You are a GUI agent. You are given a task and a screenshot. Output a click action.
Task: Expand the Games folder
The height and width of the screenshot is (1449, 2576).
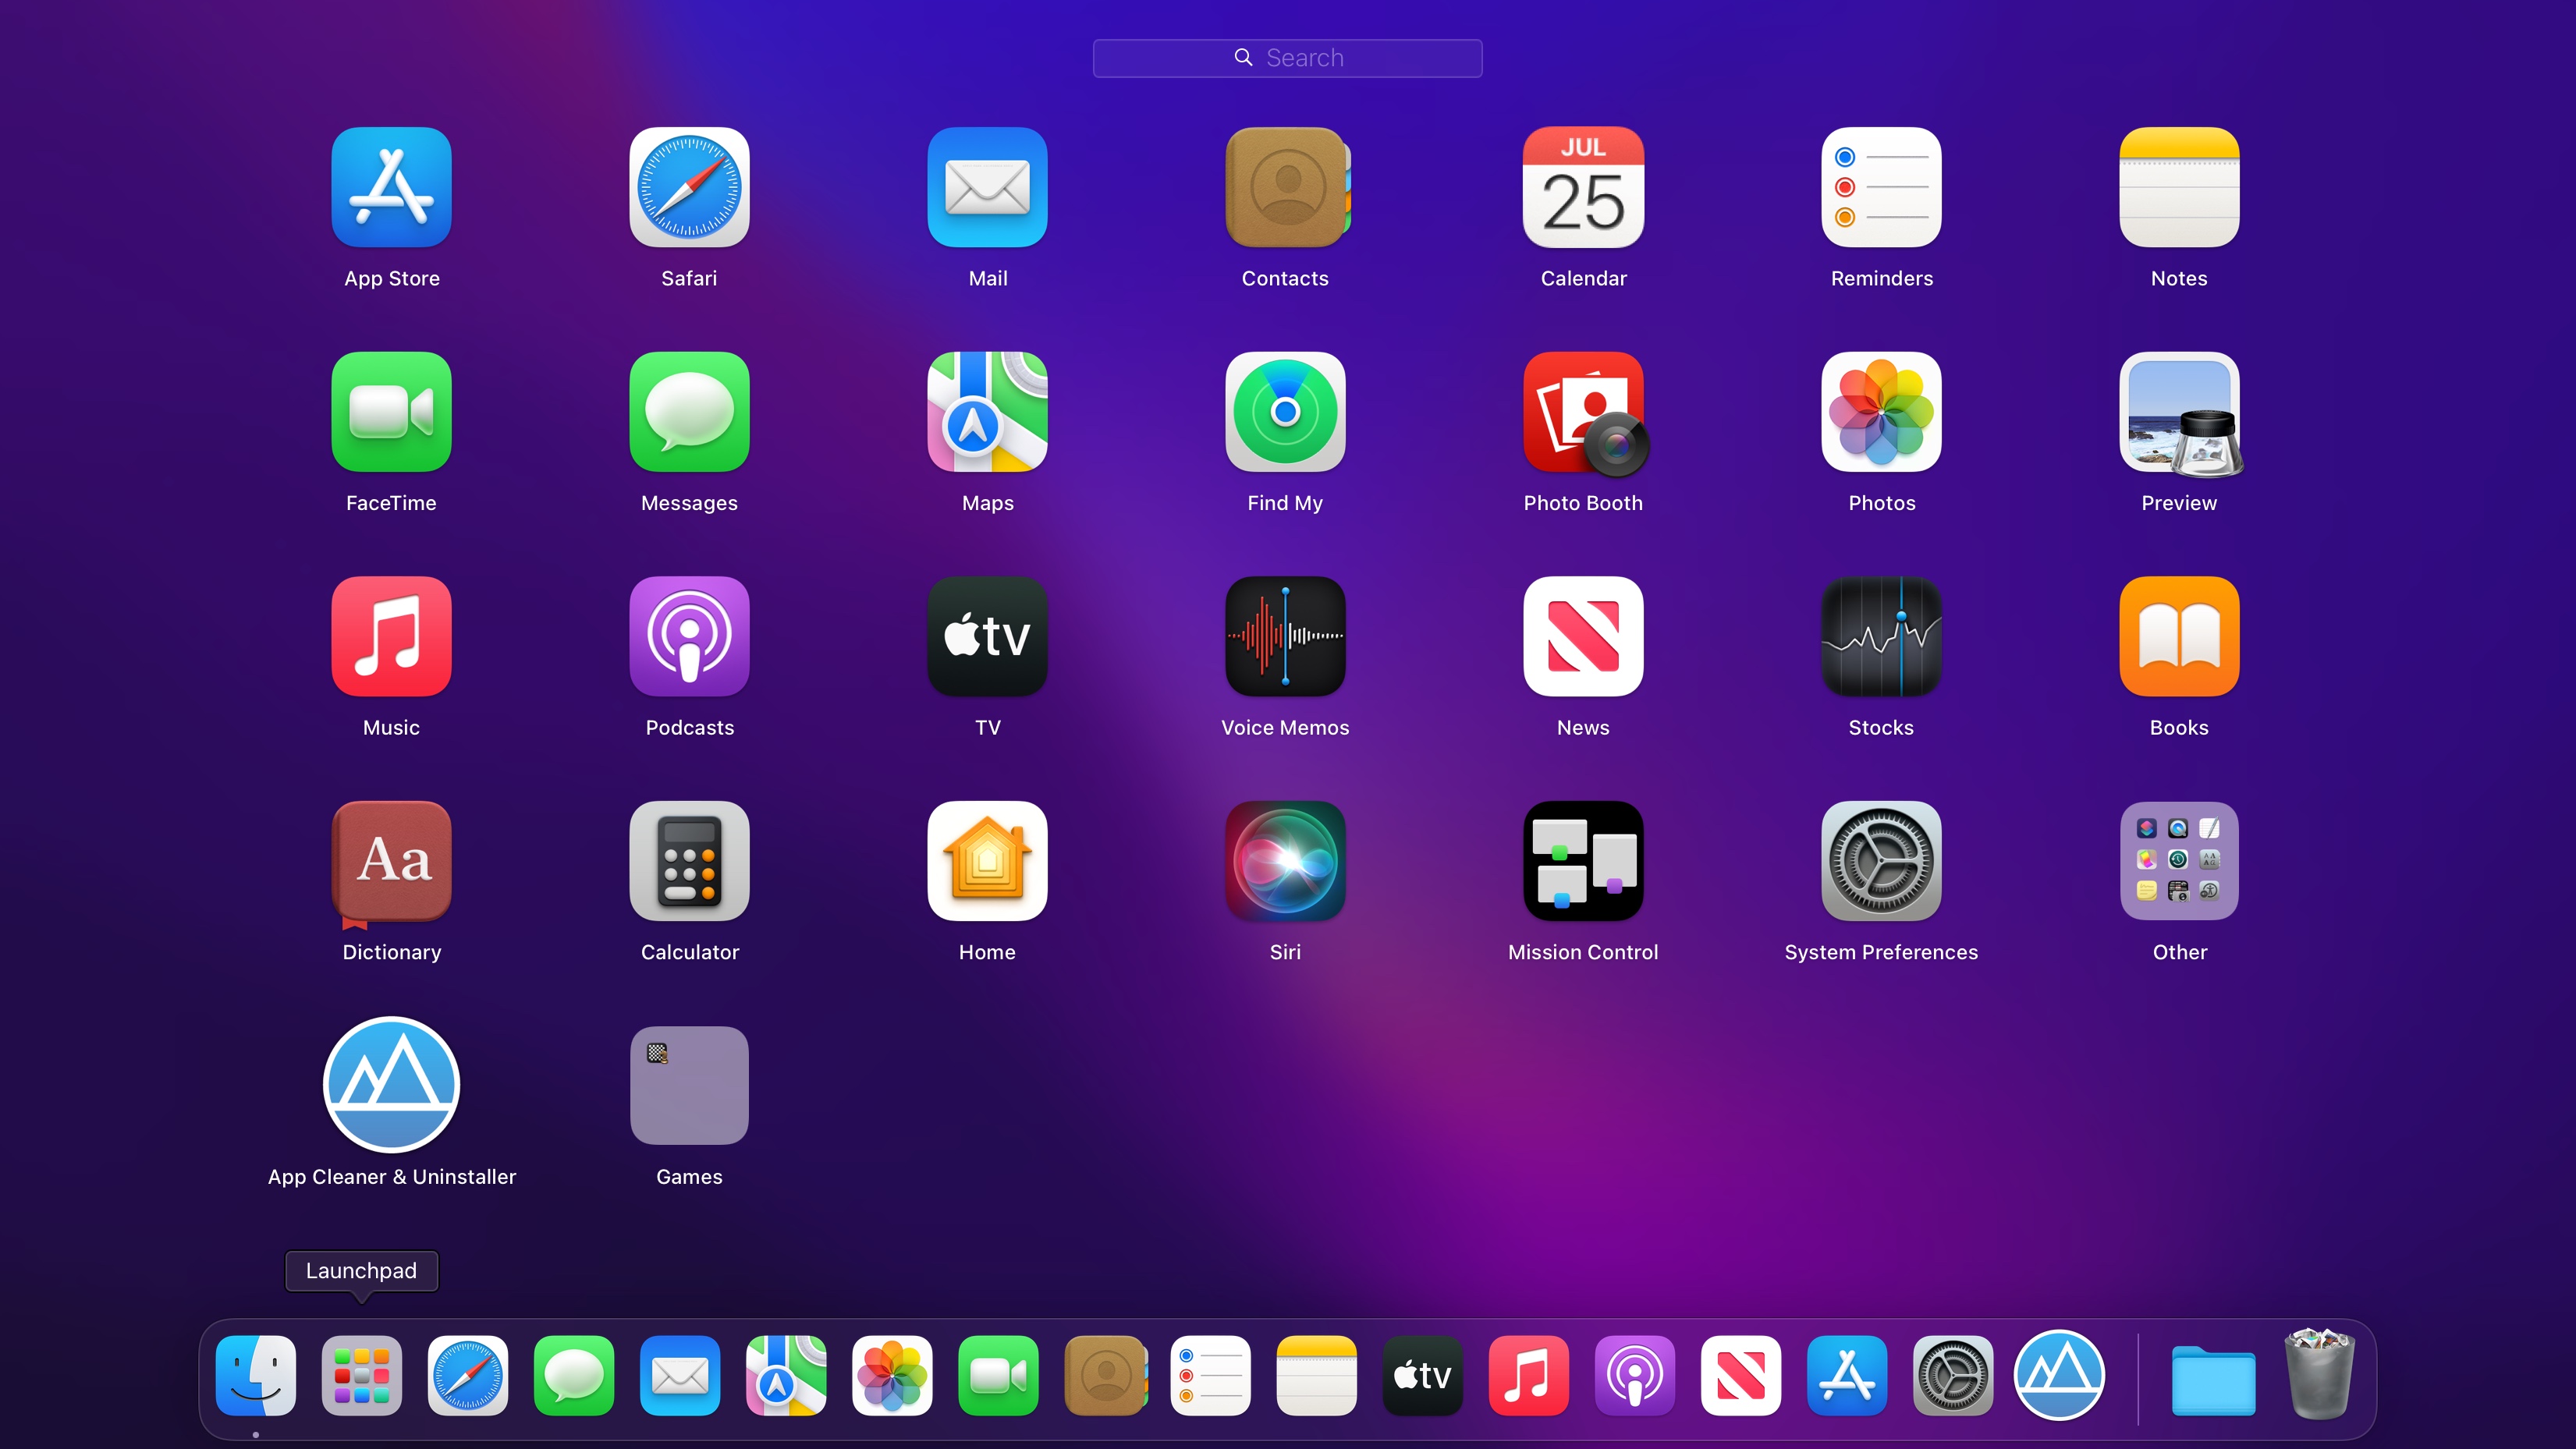click(x=689, y=1085)
